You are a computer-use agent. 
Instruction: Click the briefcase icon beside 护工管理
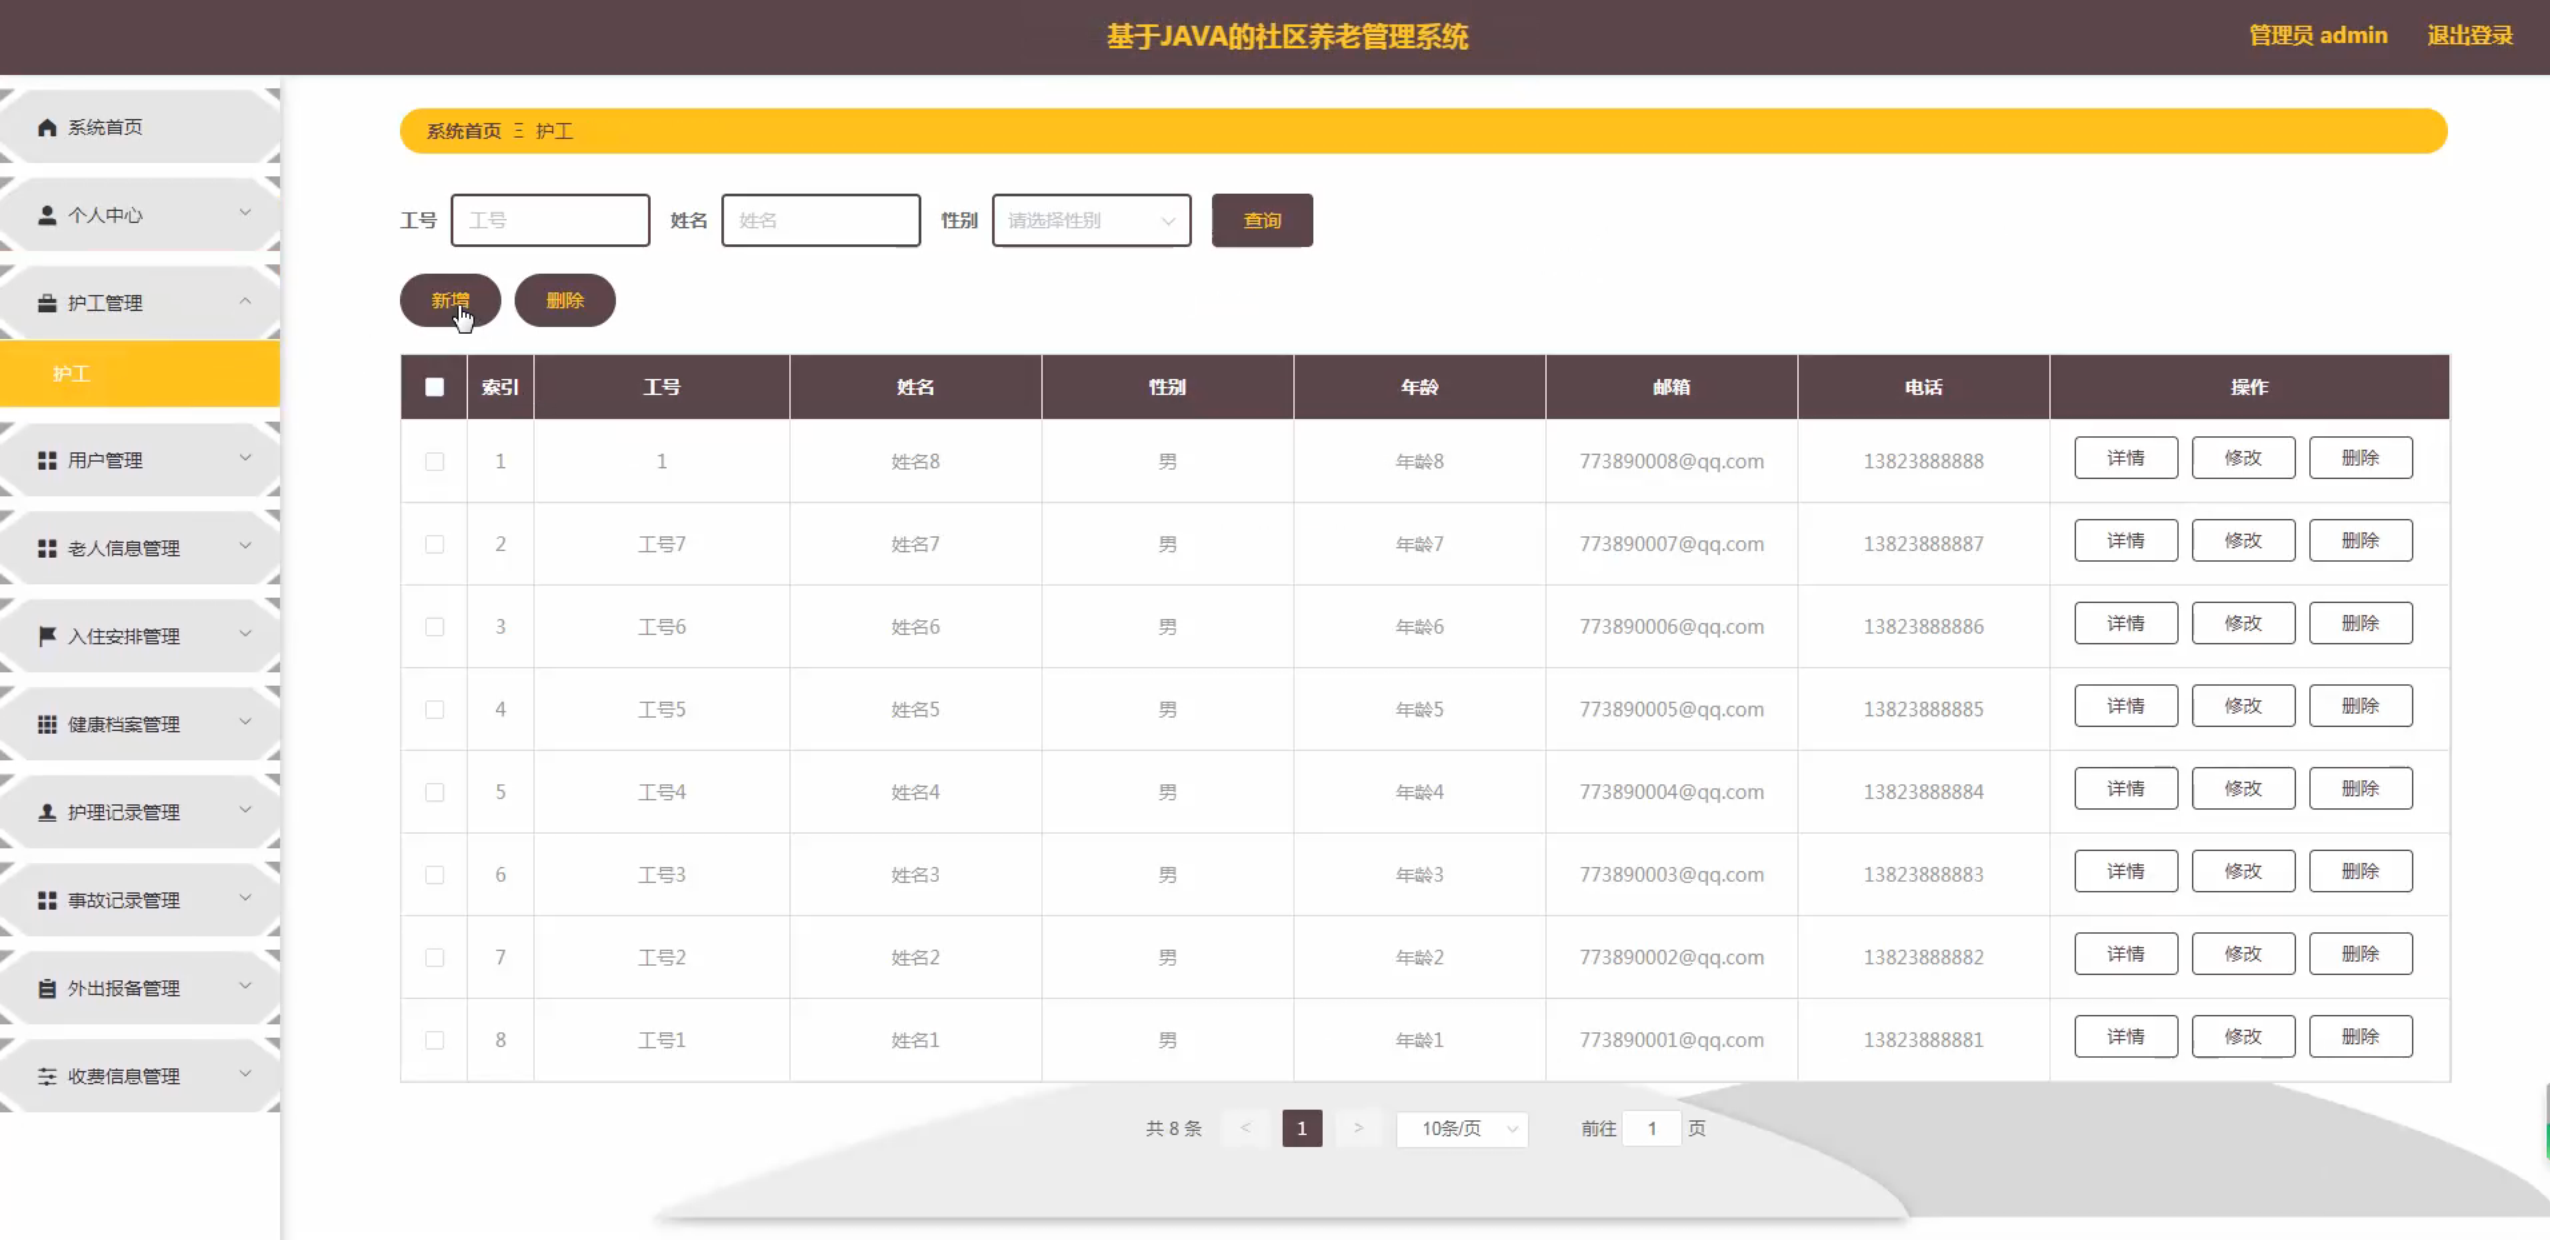tap(47, 303)
